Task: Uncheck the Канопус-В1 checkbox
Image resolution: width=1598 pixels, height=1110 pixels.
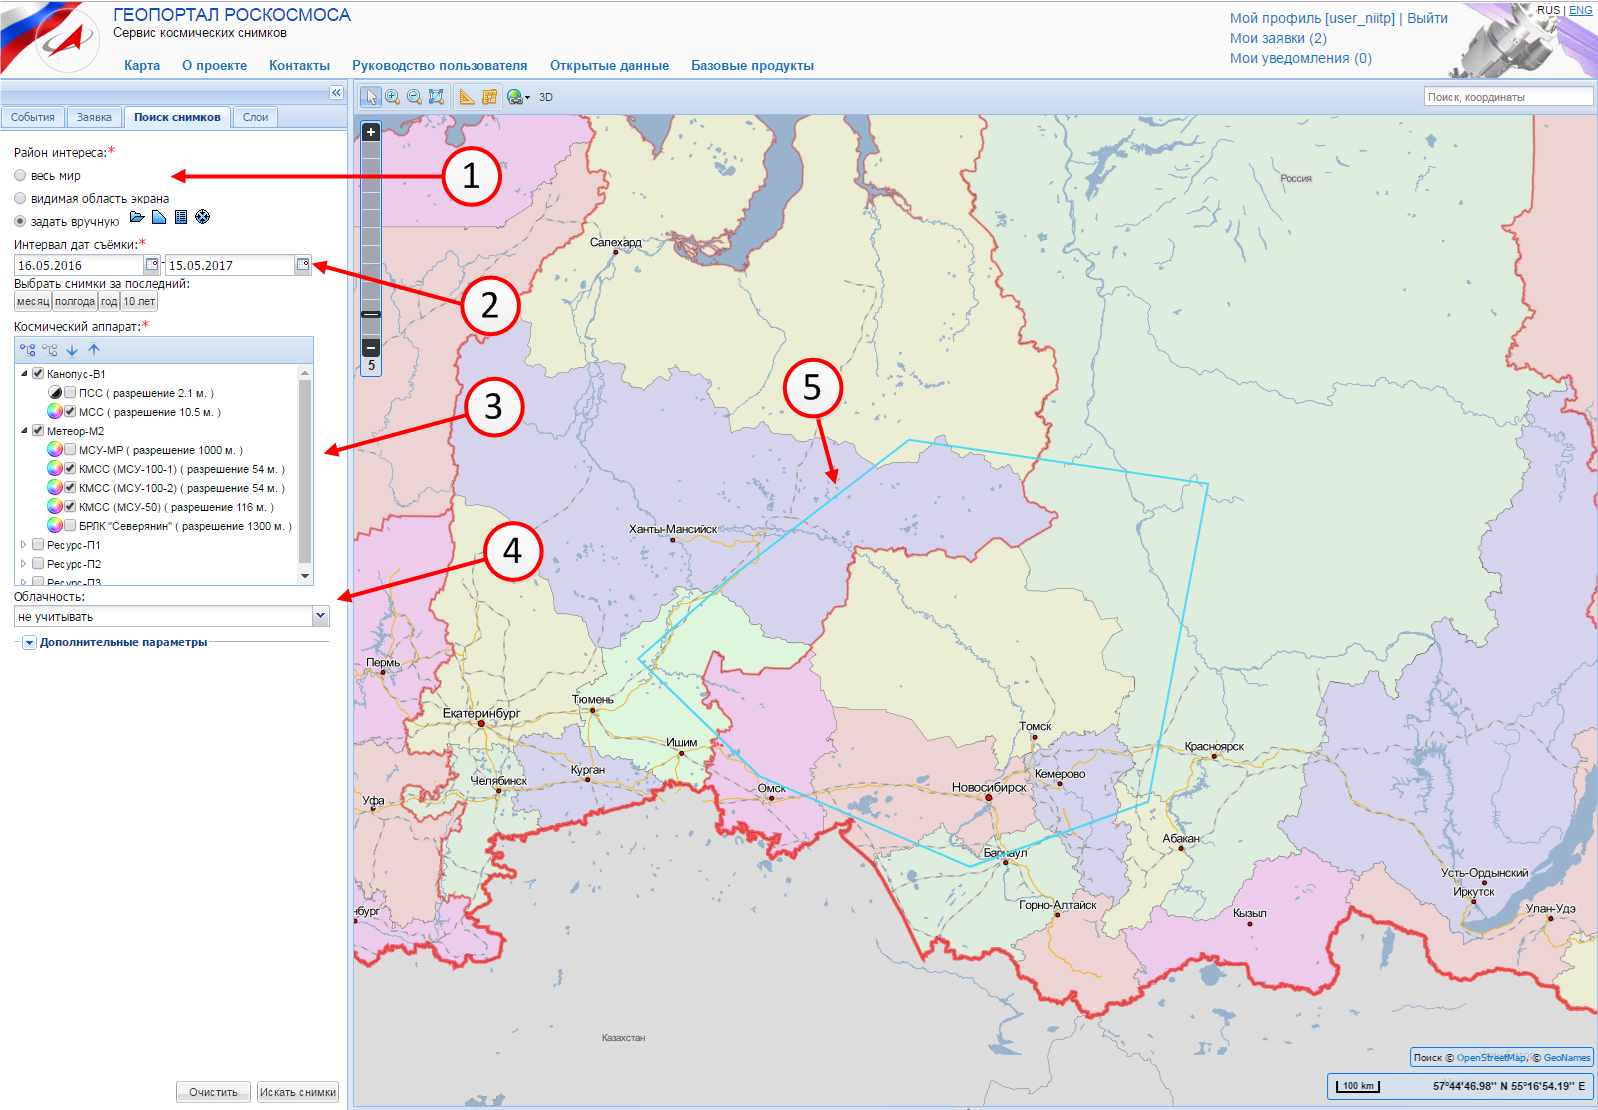Action: (x=38, y=374)
